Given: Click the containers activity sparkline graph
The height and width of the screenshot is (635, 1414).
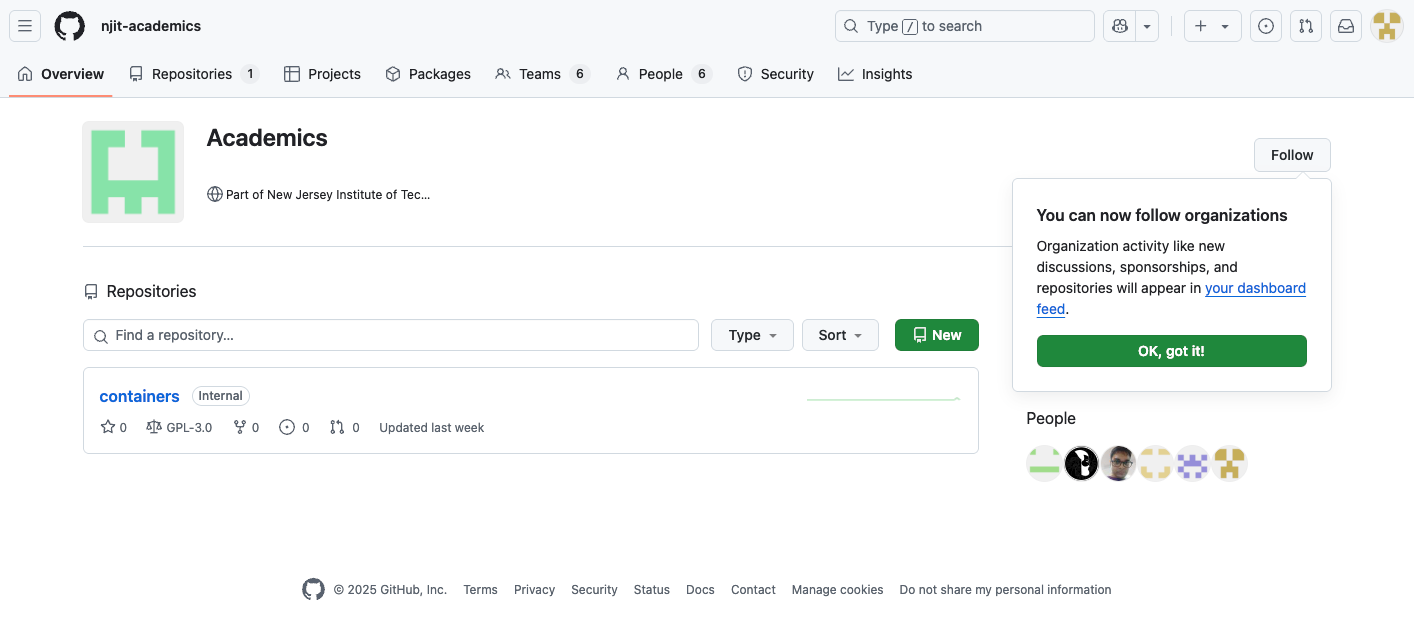Looking at the screenshot, I should tap(883, 399).
